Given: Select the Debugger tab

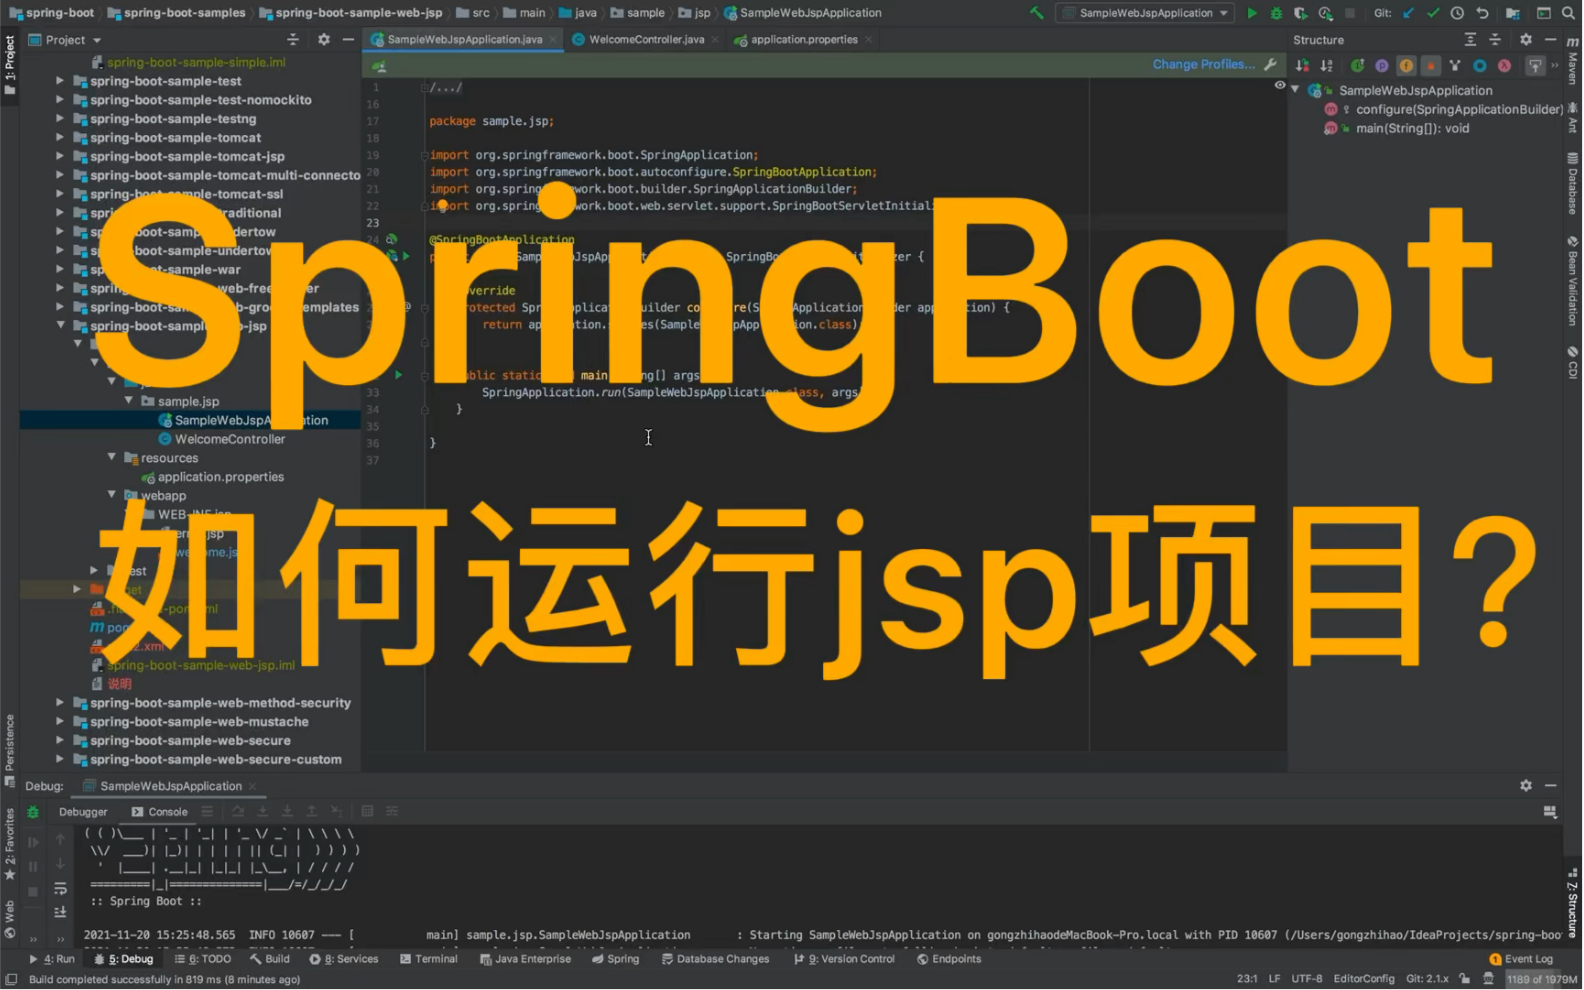Looking at the screenshot, I should (83, 812).
